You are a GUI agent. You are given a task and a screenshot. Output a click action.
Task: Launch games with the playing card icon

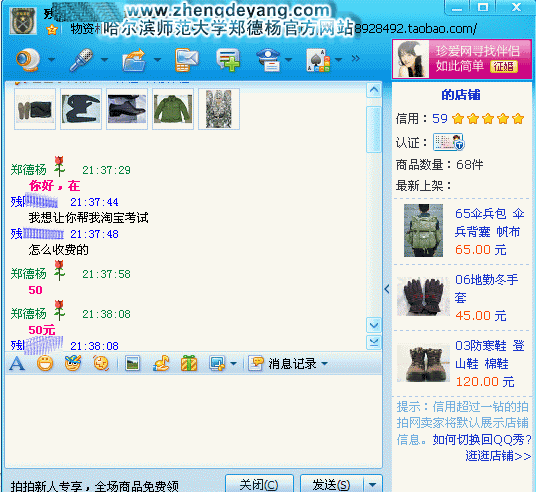(318, 60)
